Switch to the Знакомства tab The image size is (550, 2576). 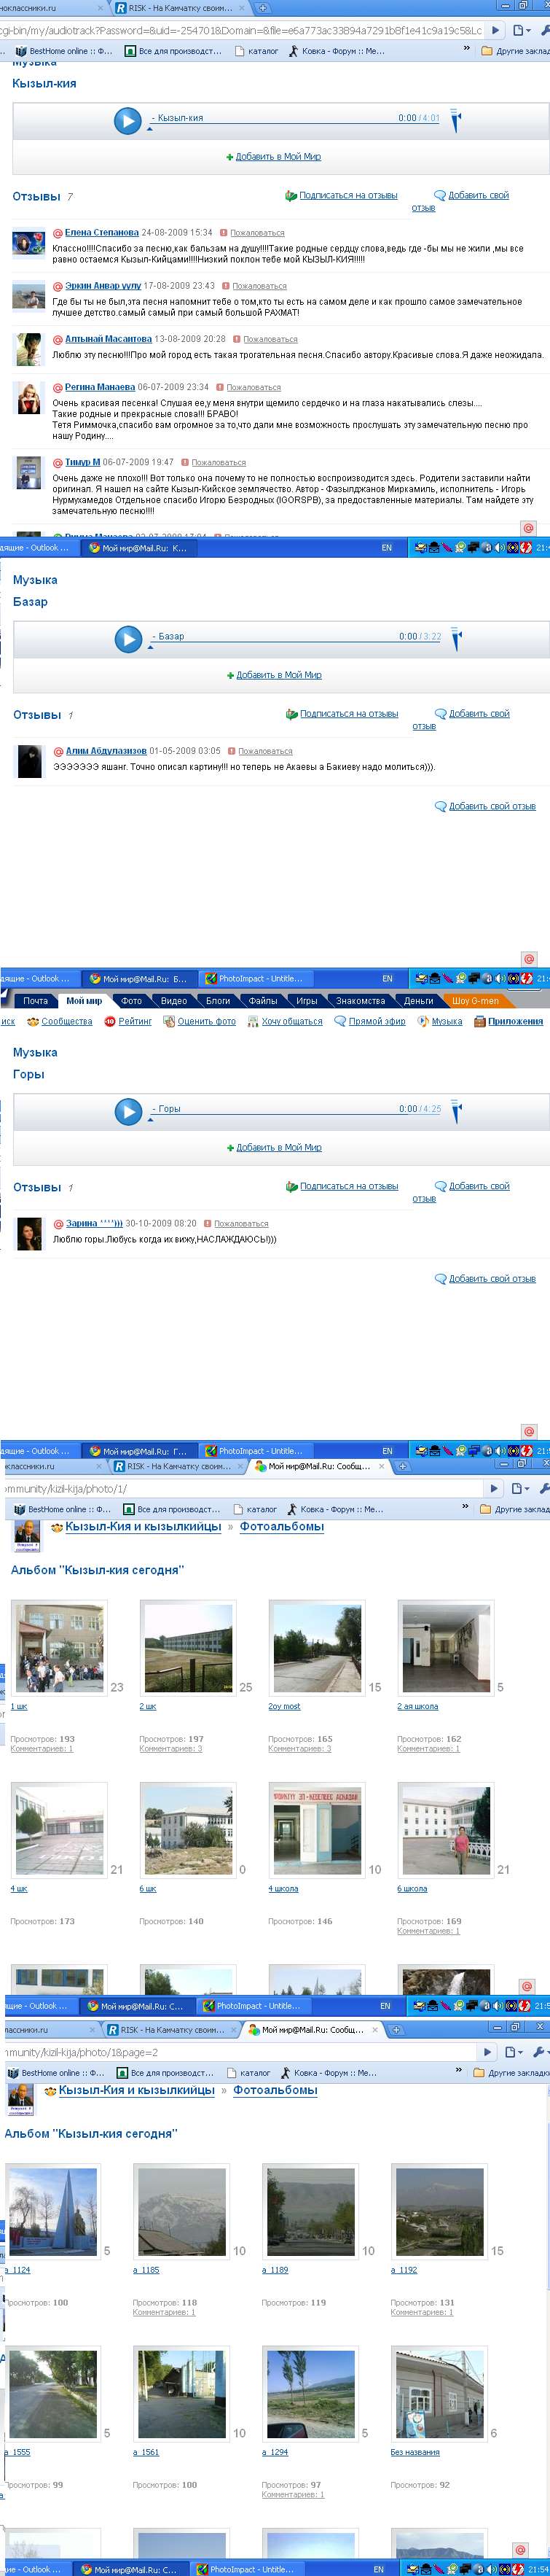tap(360, 1000)
